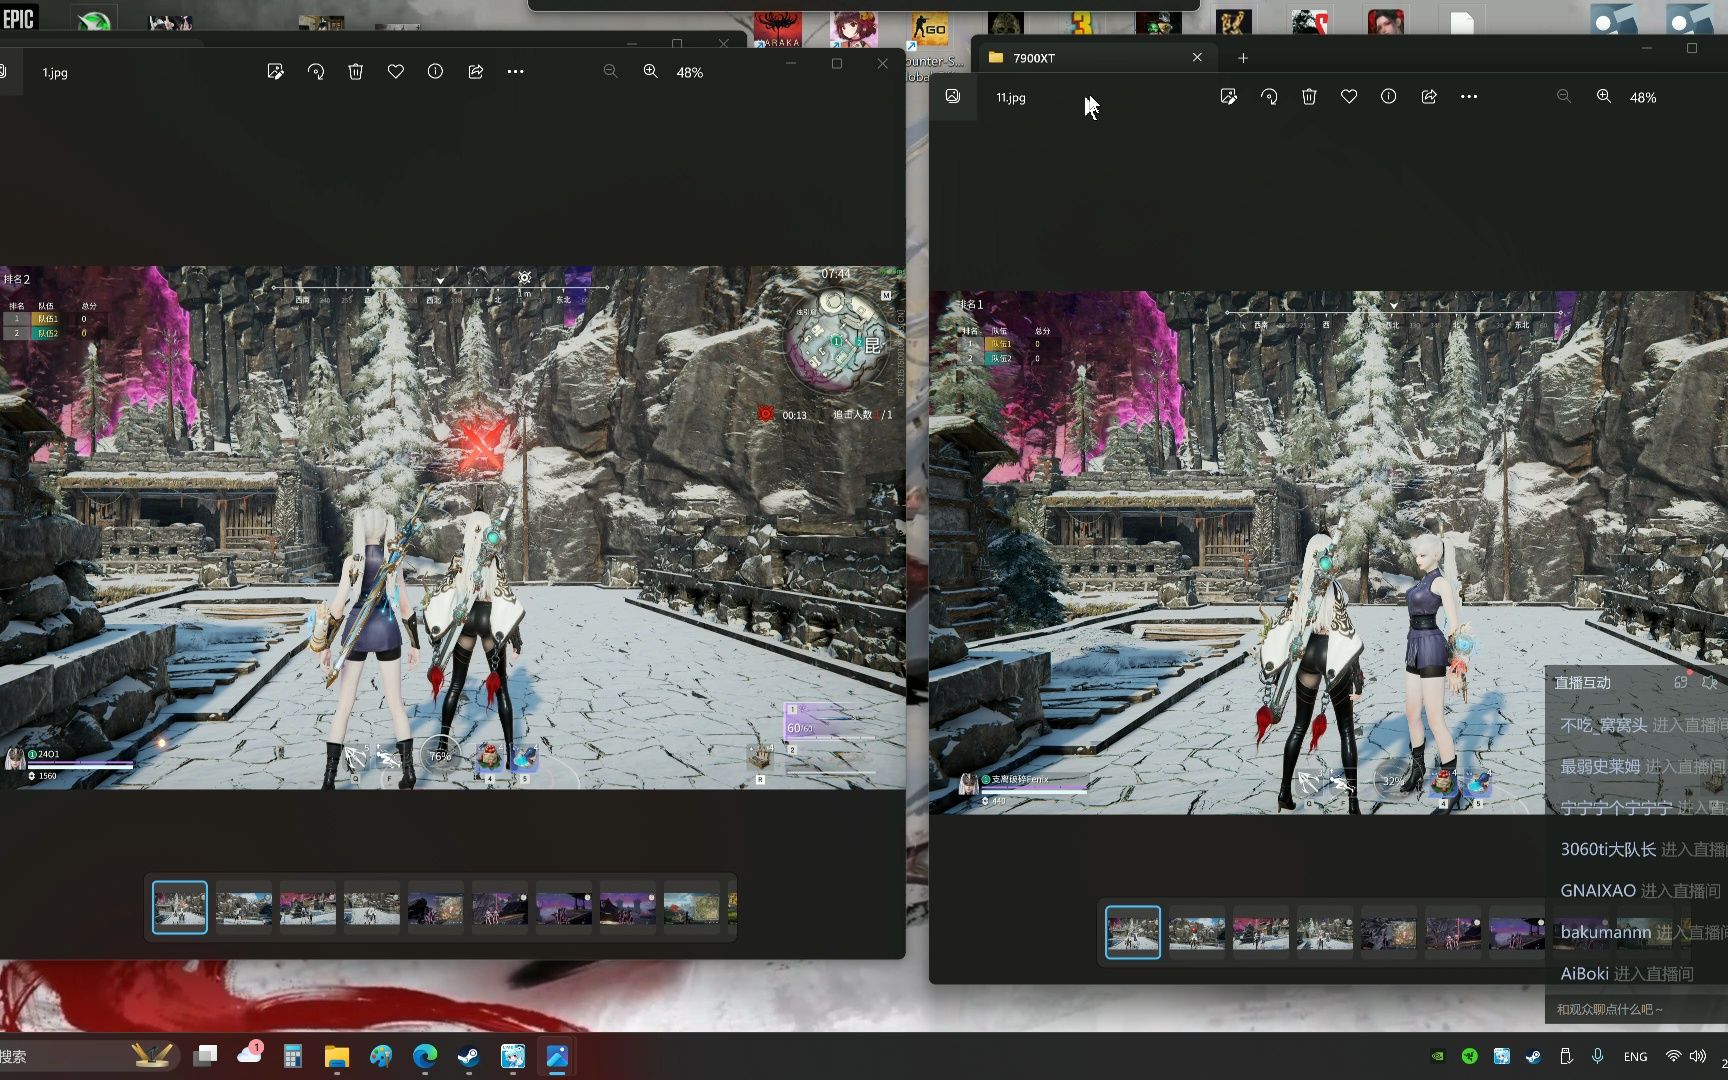Show file info for 11.jpg
This screenshot has height=1080, width=1728.
[1389, 97]
